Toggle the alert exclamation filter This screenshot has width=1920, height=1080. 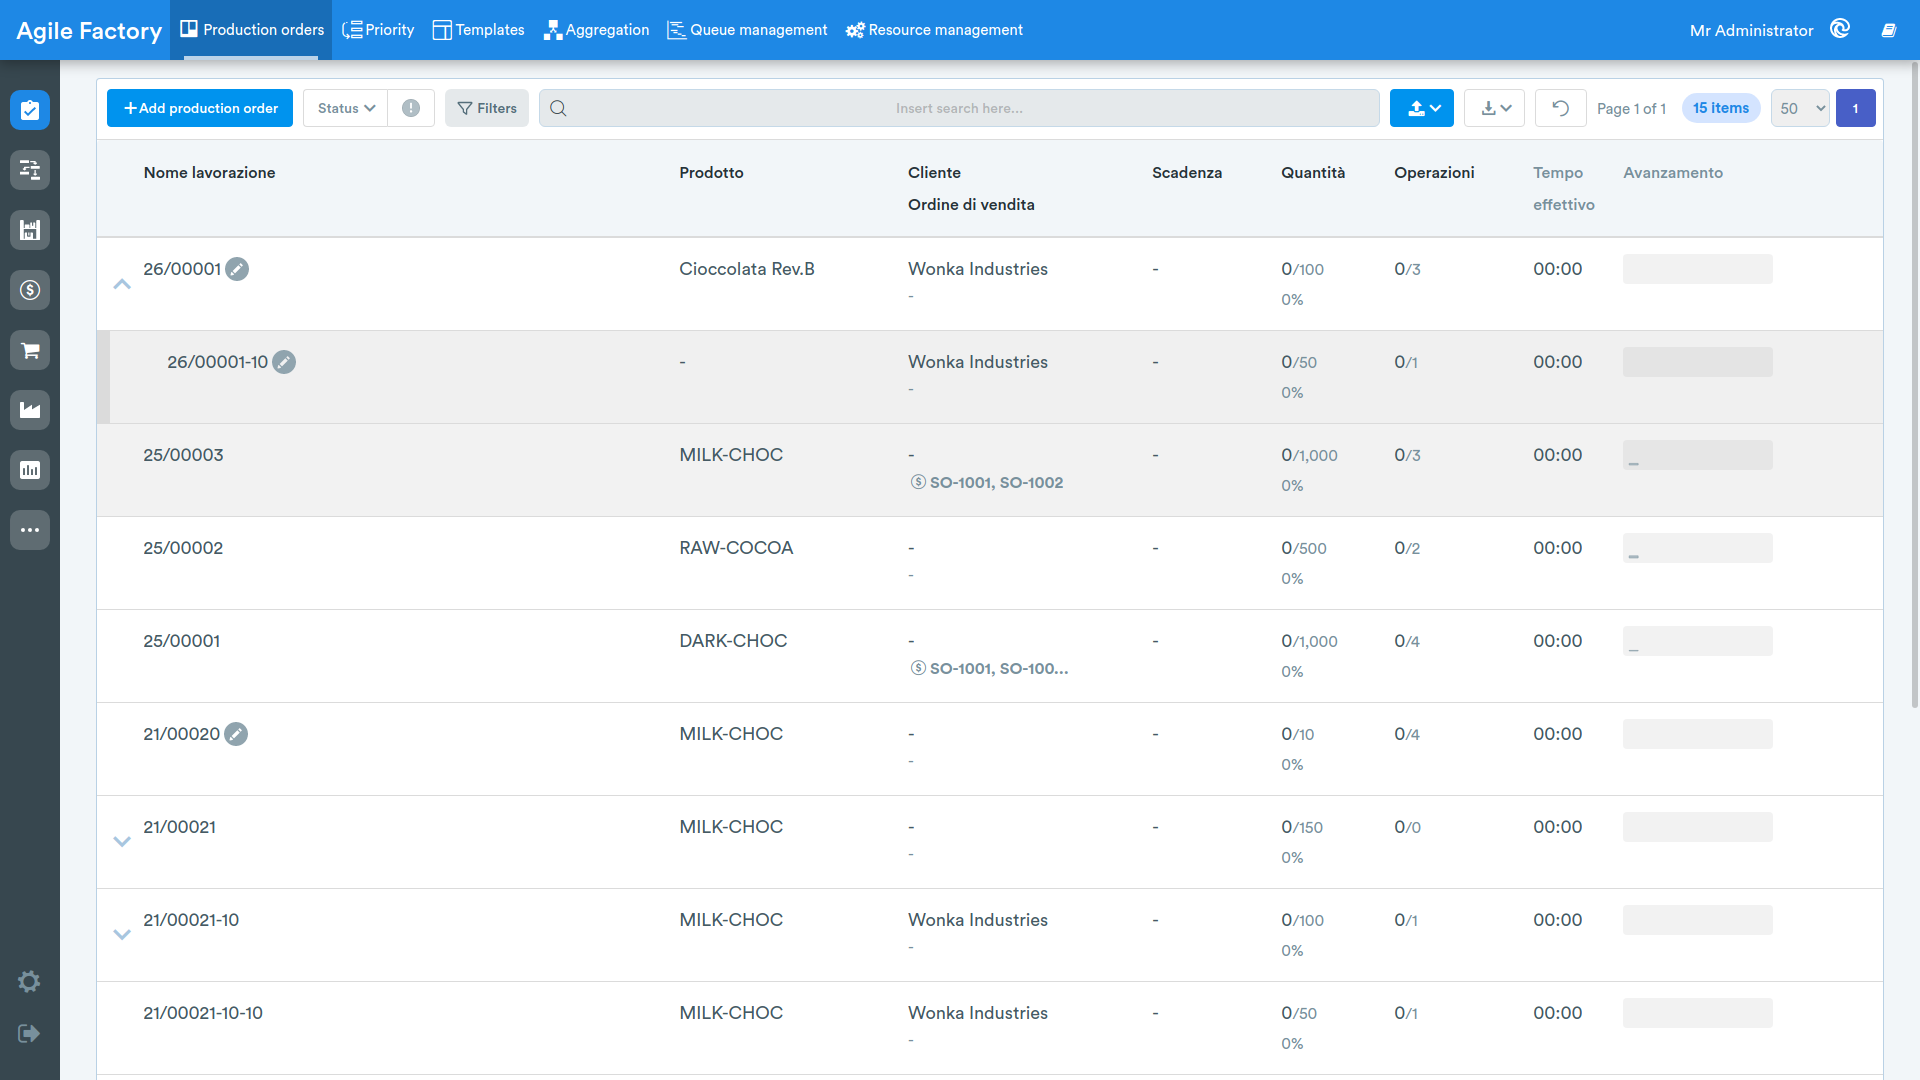coord(411,108)
